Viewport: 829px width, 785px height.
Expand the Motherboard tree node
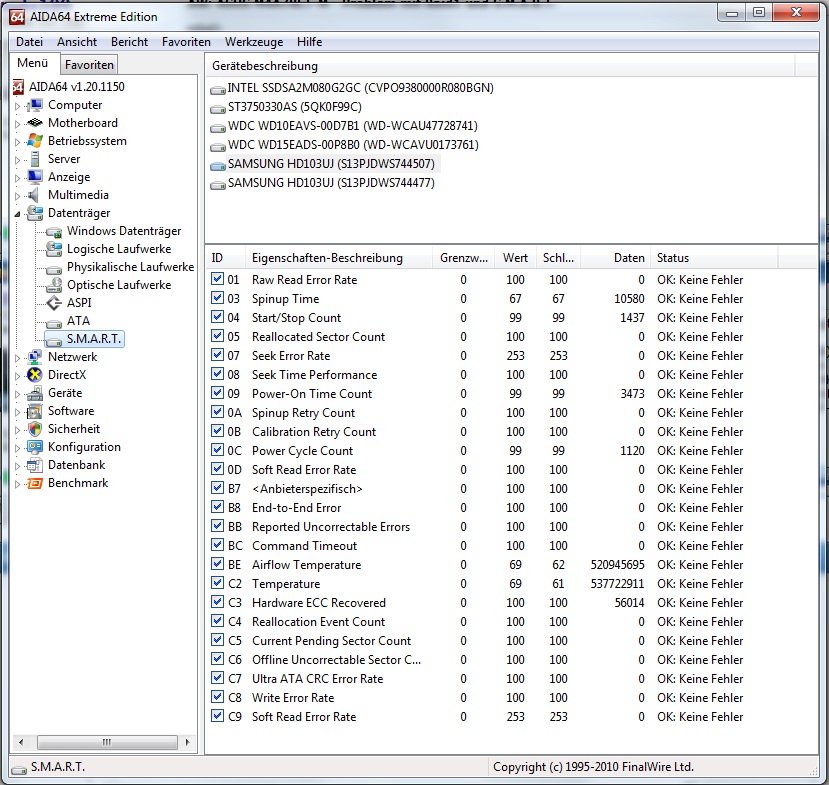pyautogui.click(x=17, y=124)
